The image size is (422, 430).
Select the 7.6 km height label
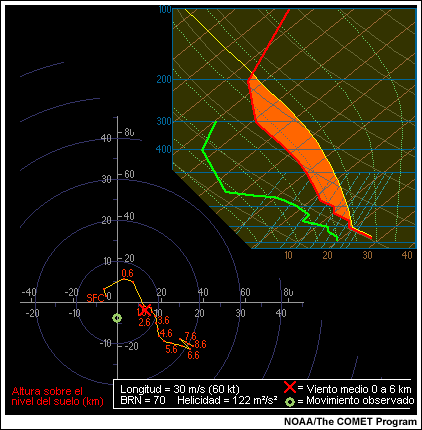point(190,336)
